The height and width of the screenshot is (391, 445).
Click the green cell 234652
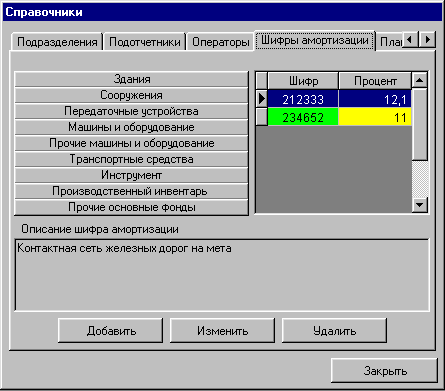point(303,117)
